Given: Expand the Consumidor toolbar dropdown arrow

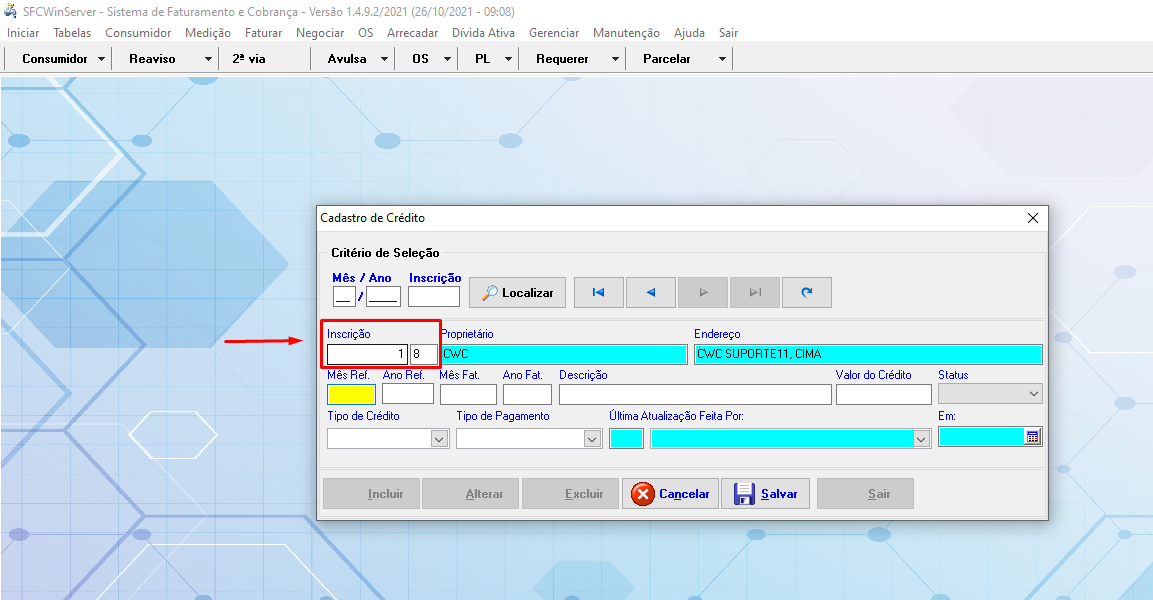Looking at the screenshot, I should [x=101, y=59].
